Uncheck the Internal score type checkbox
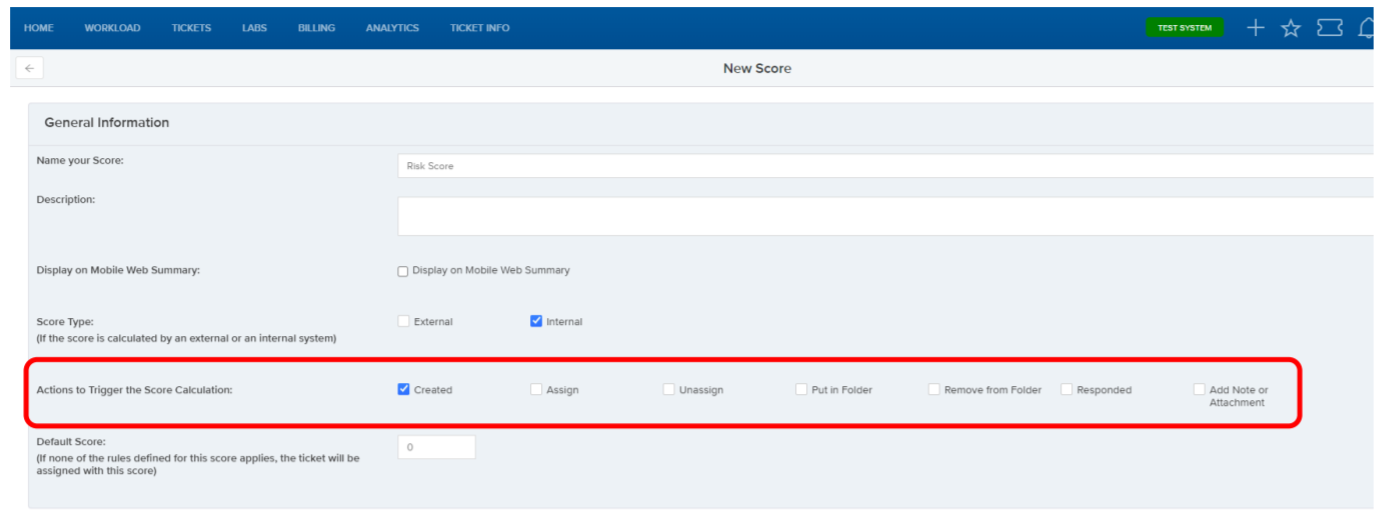This screenshot has width=1382, height=521. [x=536, y=321]
